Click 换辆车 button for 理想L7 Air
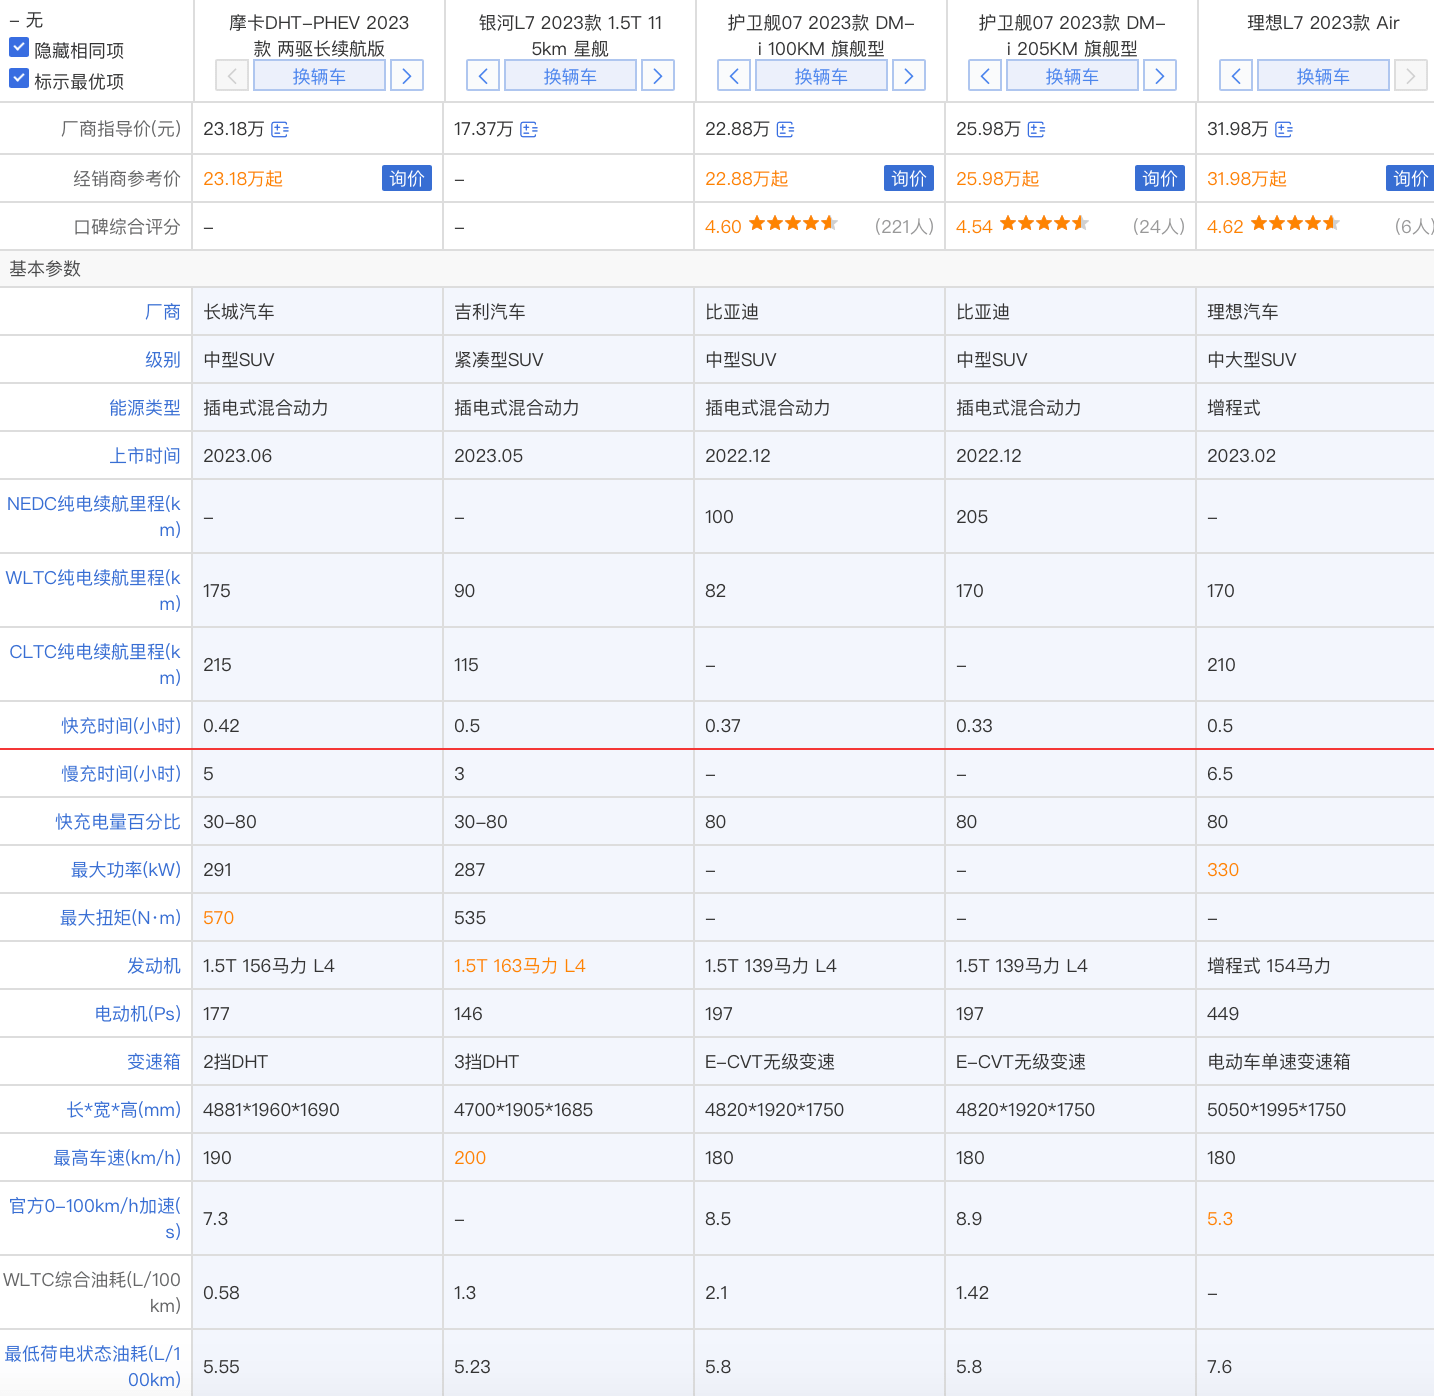The width and height of the screenshot is (1434, 1396). pyautogui.click(x=1323, y=76)
